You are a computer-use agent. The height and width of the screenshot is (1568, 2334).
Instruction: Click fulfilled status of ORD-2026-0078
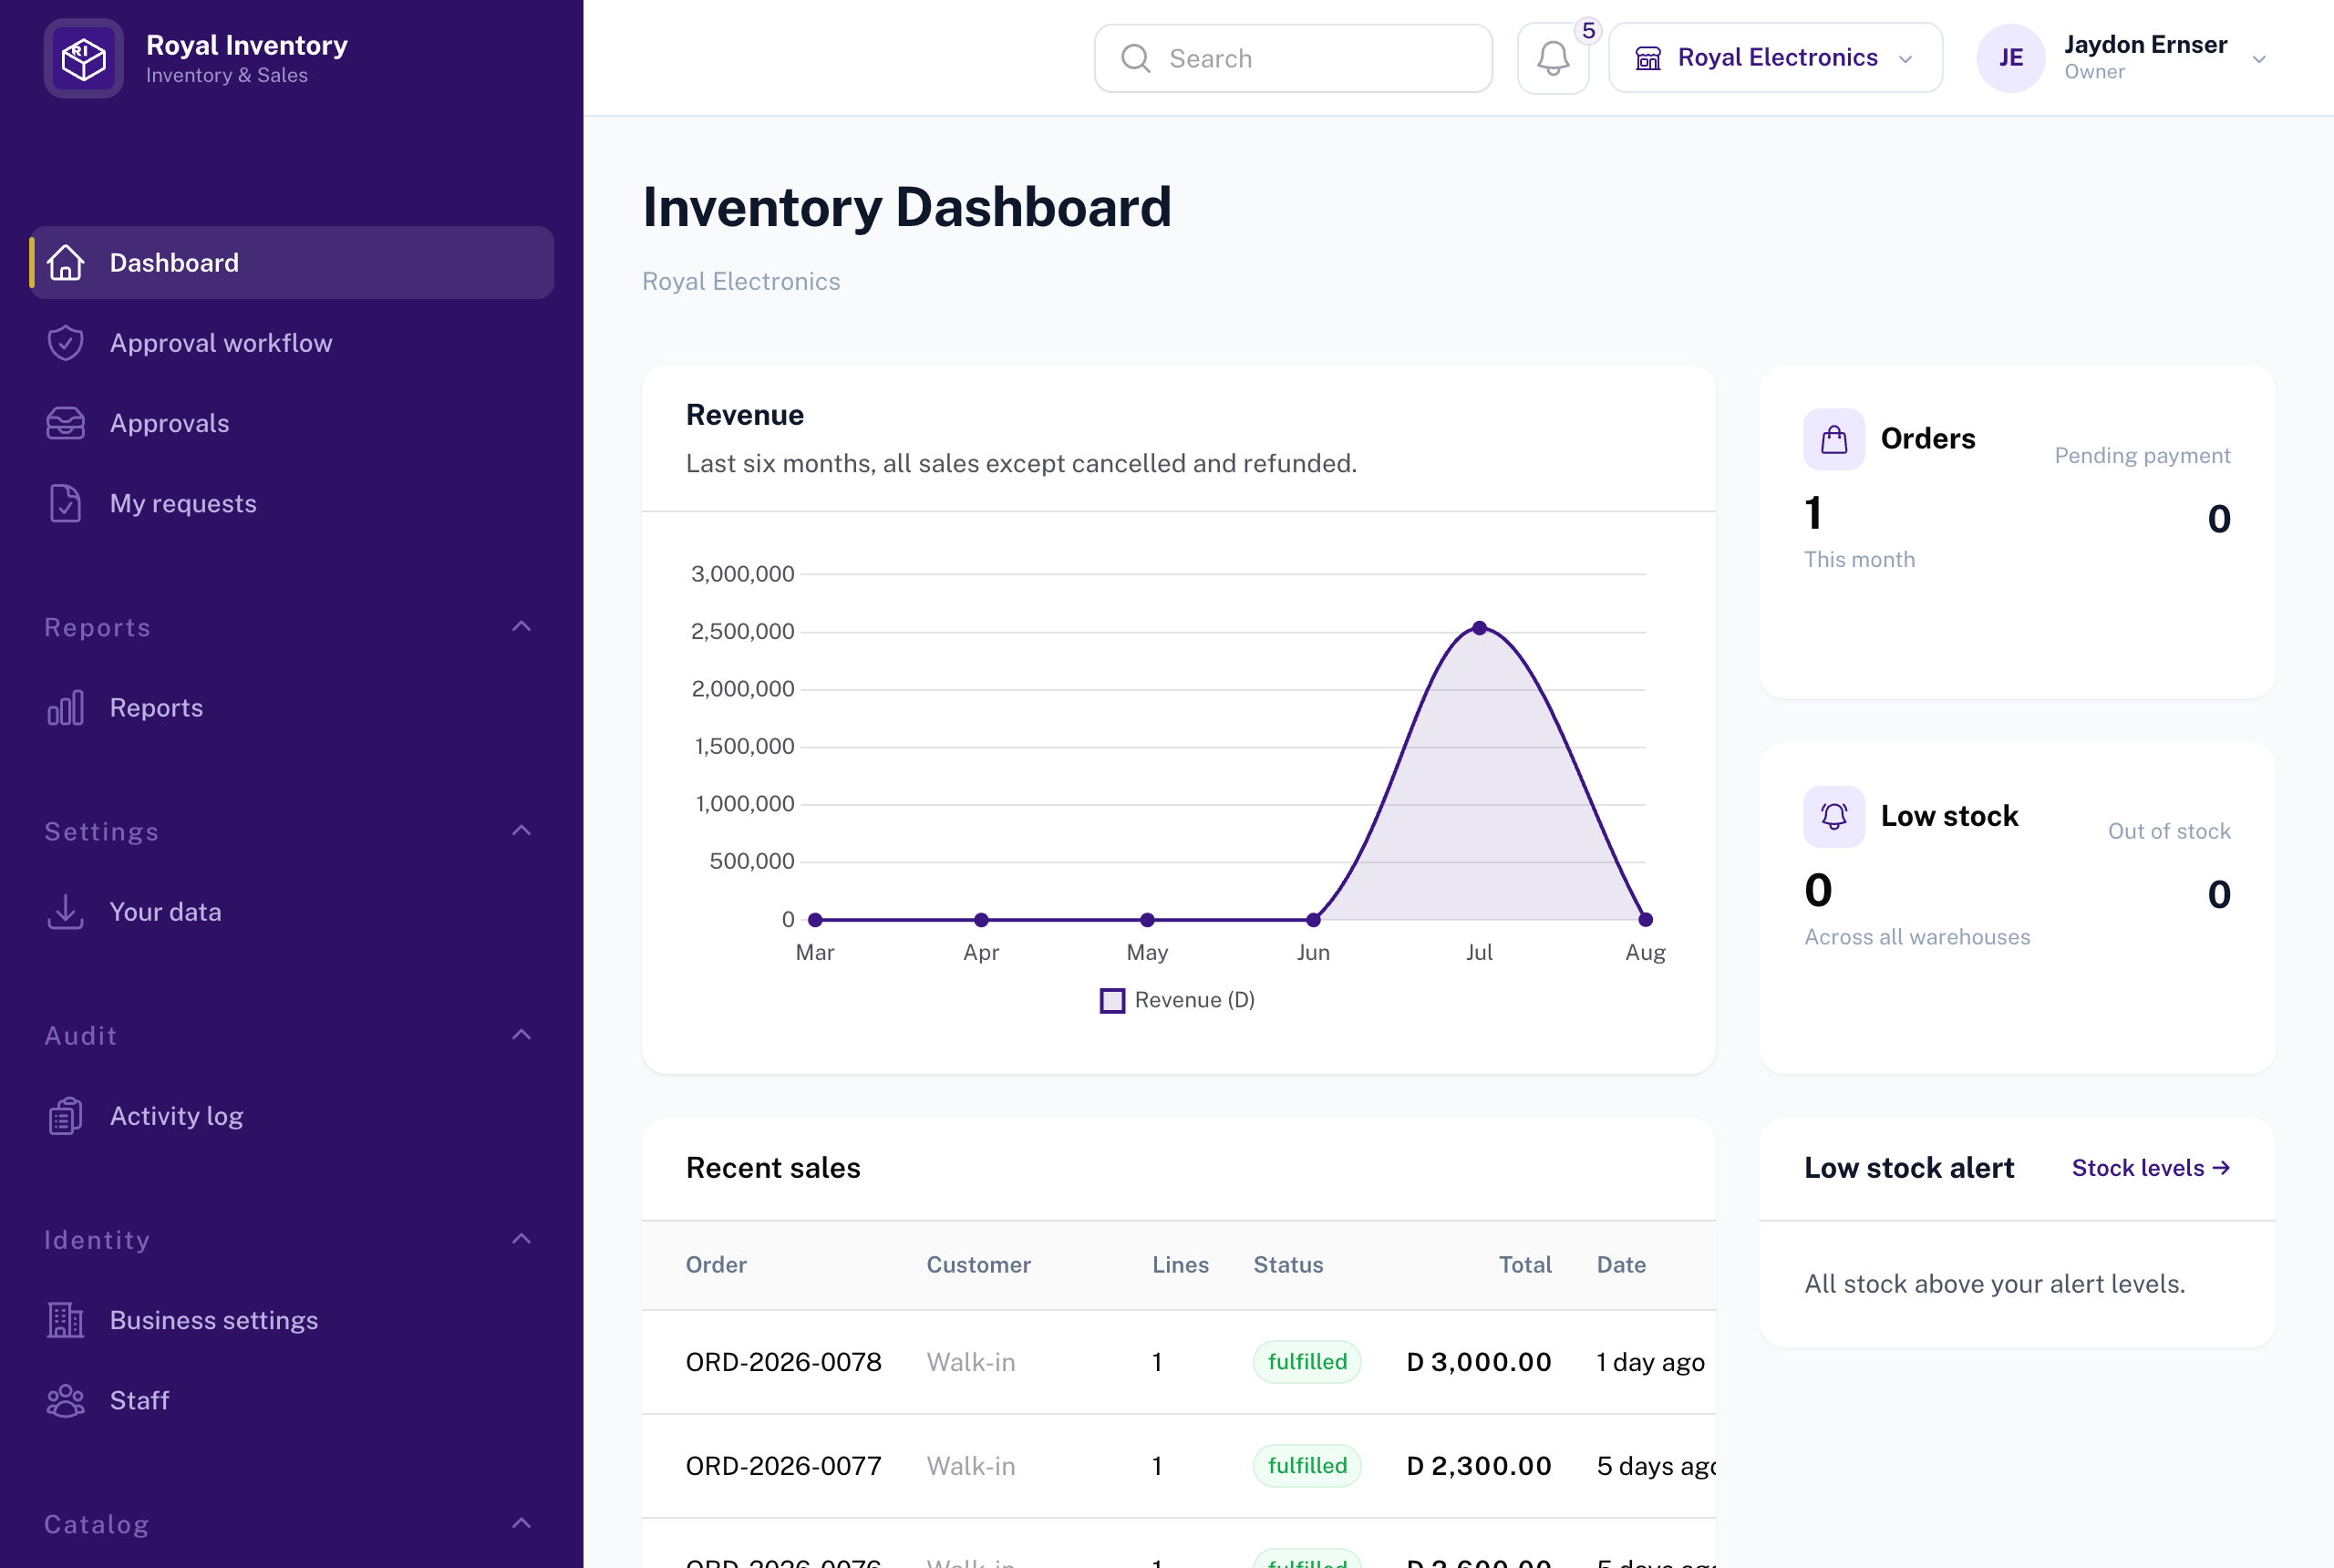tap(1307, 1362)
